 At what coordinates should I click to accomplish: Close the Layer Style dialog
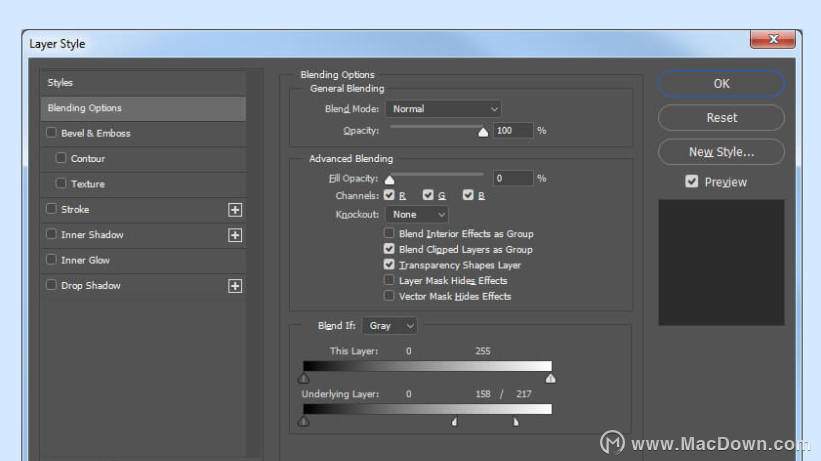point(773,39)
